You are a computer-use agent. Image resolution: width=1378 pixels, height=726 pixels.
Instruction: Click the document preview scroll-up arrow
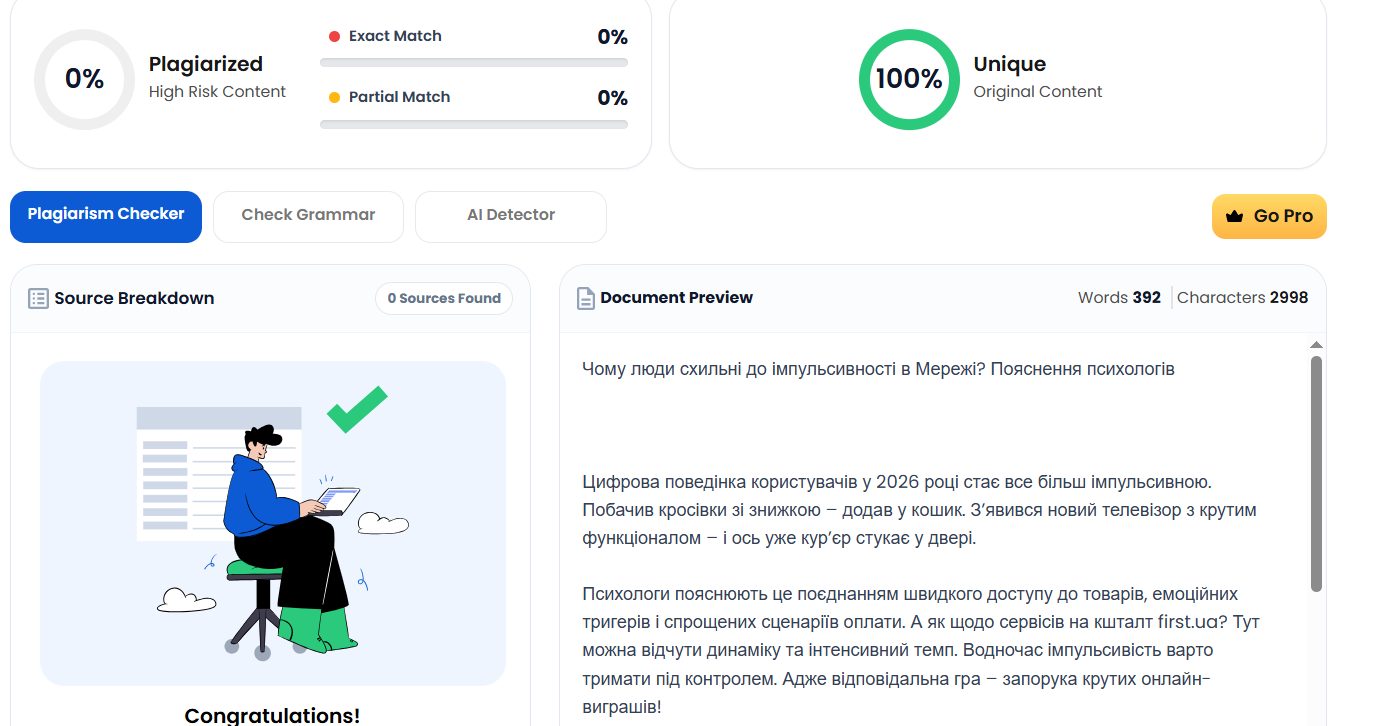click(x=1316, y=345)
